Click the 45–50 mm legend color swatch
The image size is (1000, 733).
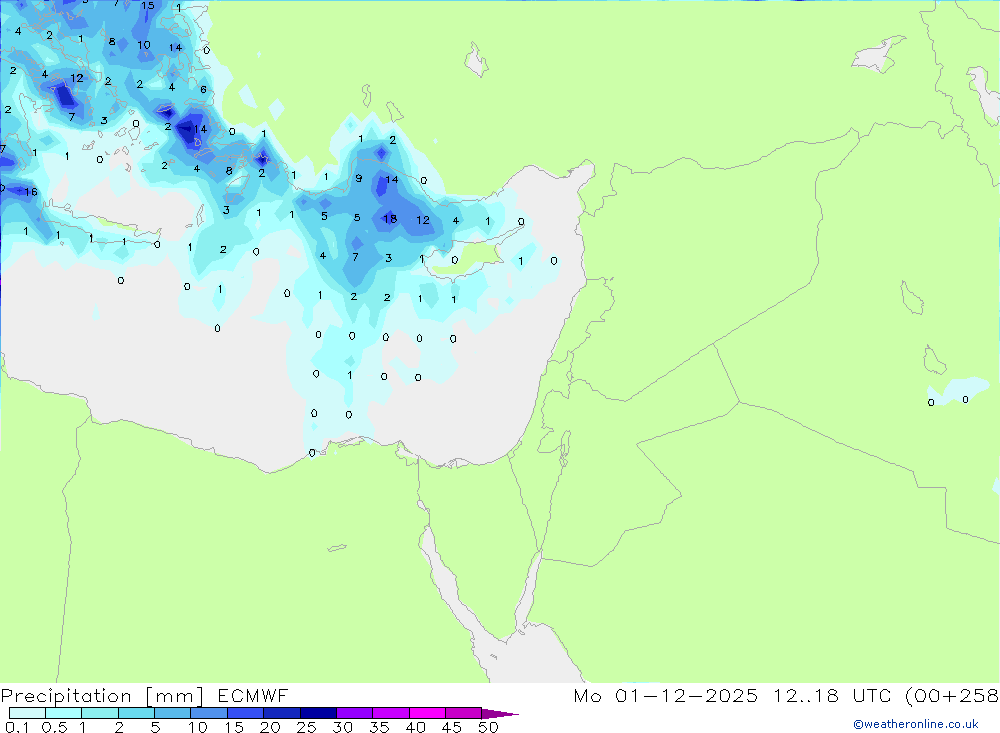[x=464, y=713]
